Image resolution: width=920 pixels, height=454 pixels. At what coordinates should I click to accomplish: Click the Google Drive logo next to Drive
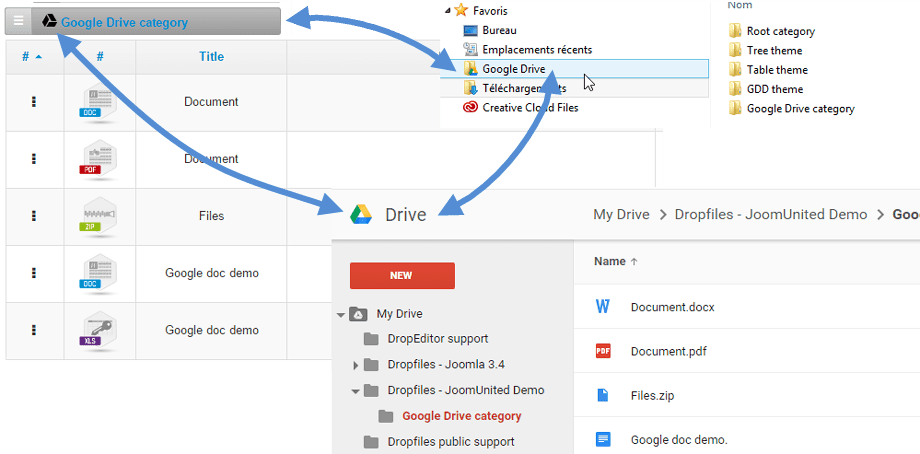(x=361, y=214)
